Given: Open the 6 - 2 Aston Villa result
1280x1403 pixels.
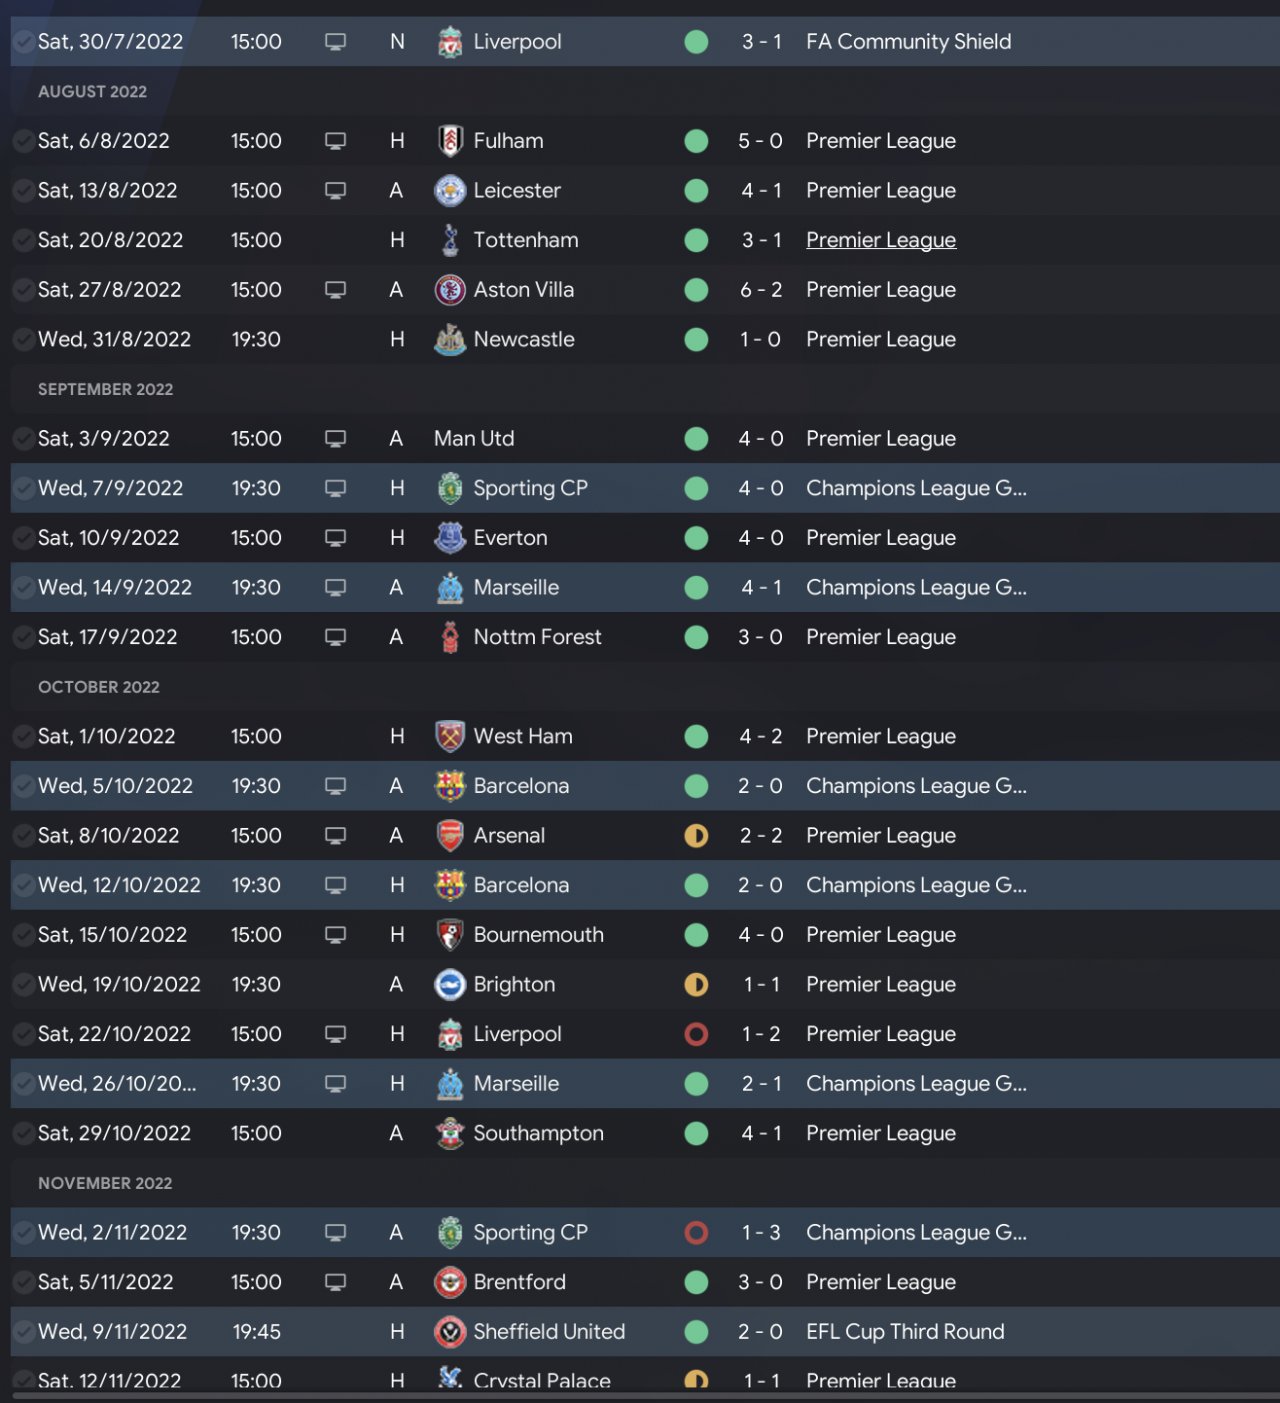Looking at the screenshot, I should click(761, 290).
